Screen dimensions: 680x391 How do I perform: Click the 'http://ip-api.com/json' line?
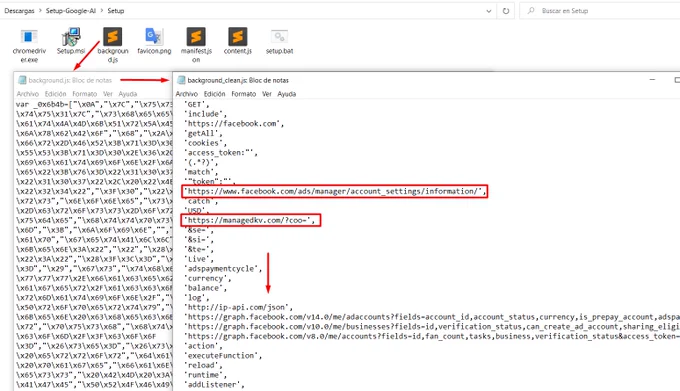(239, 307)
